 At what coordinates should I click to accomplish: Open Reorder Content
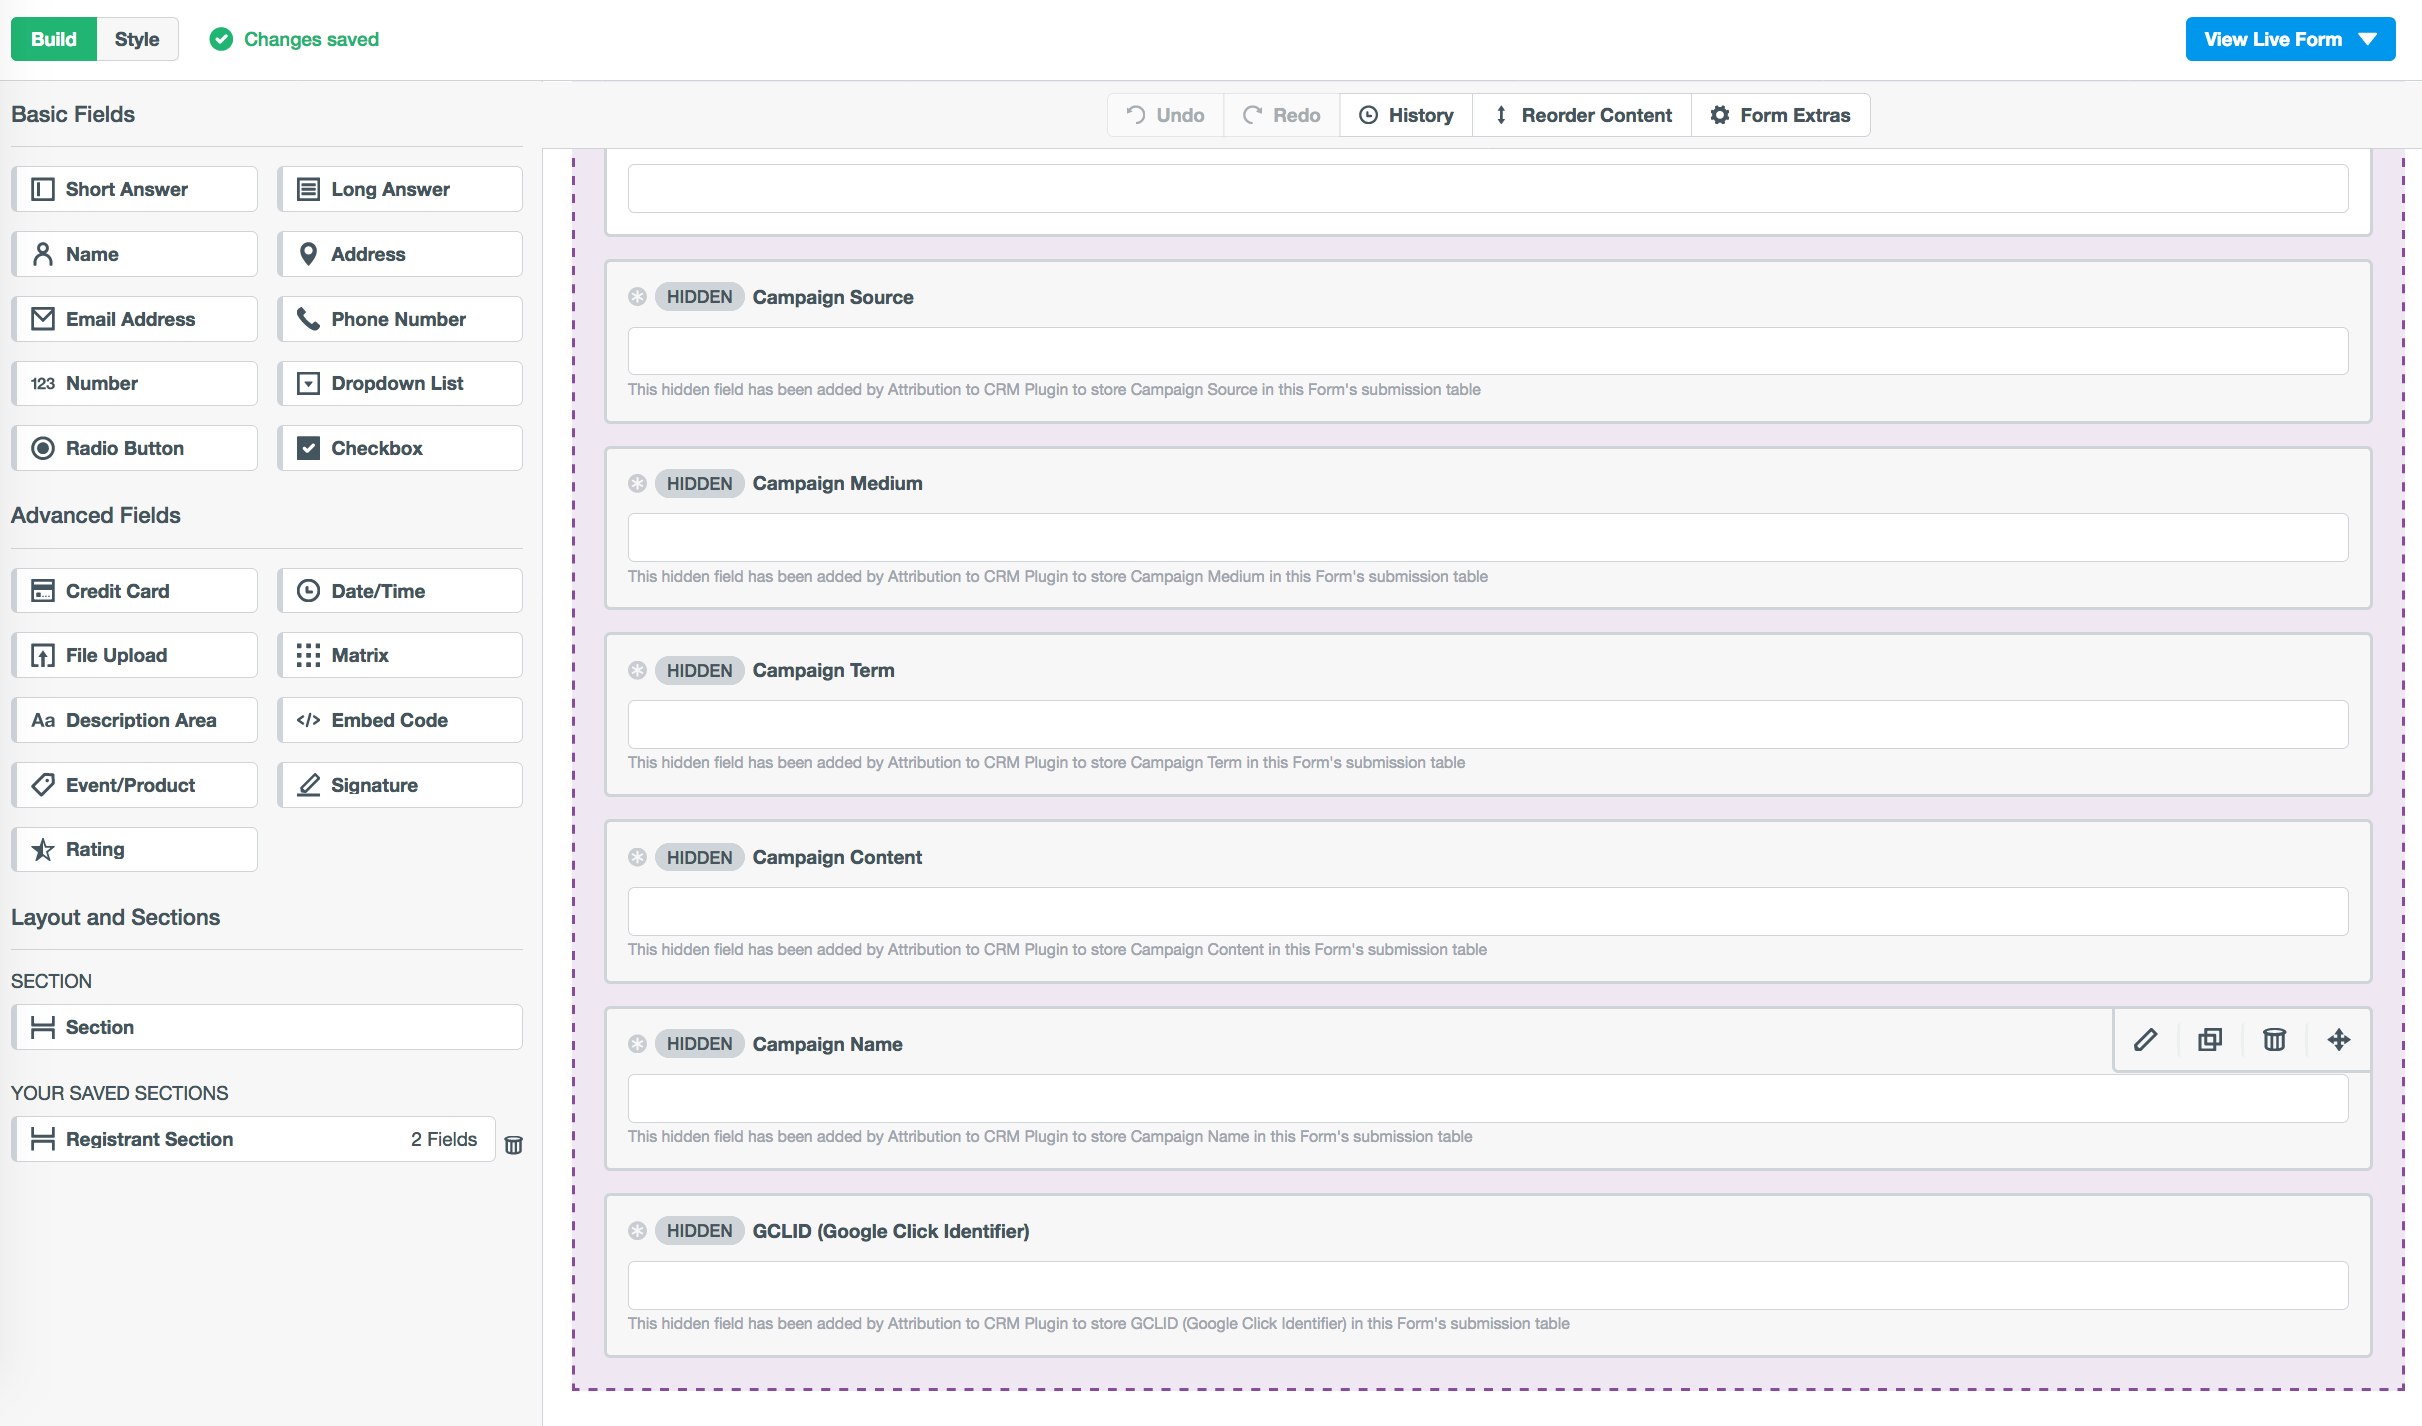coord(1581,114)
